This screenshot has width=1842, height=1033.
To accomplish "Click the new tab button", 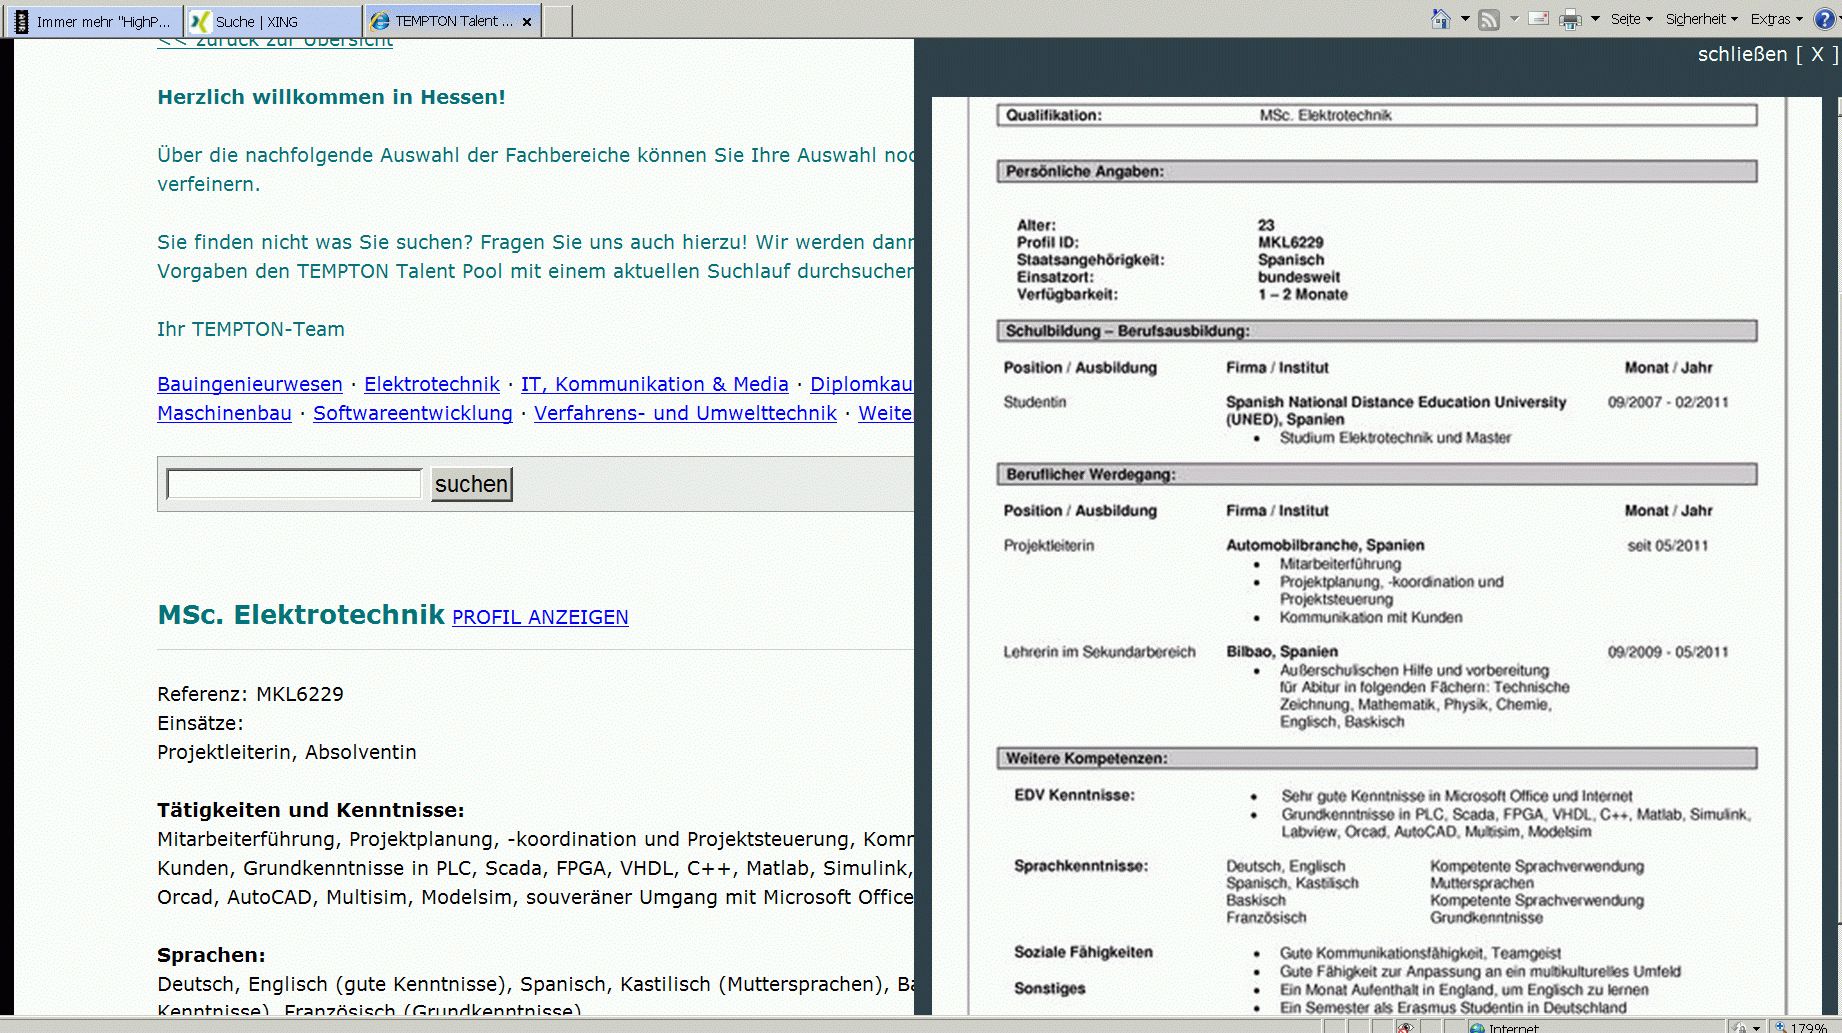I will click(557, 21).
